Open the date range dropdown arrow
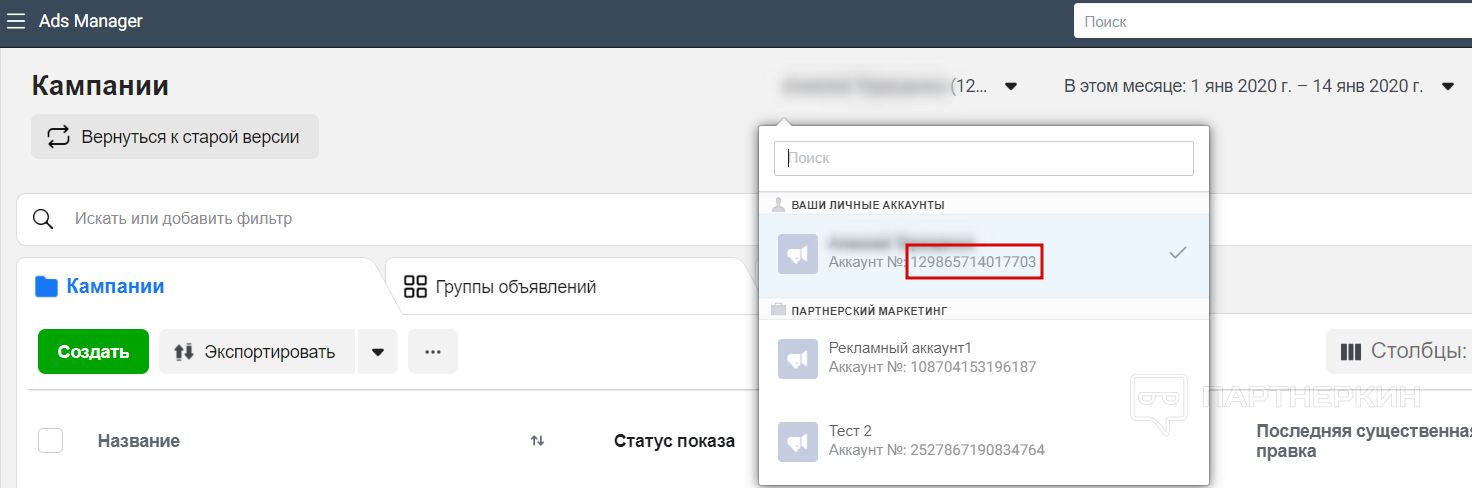This screenshot has width=1472, height=488. 1448,87
